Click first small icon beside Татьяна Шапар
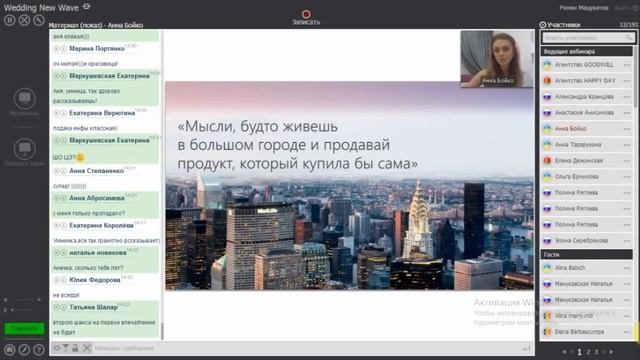This screenshot has width=640, height=360. pos(57,307)
